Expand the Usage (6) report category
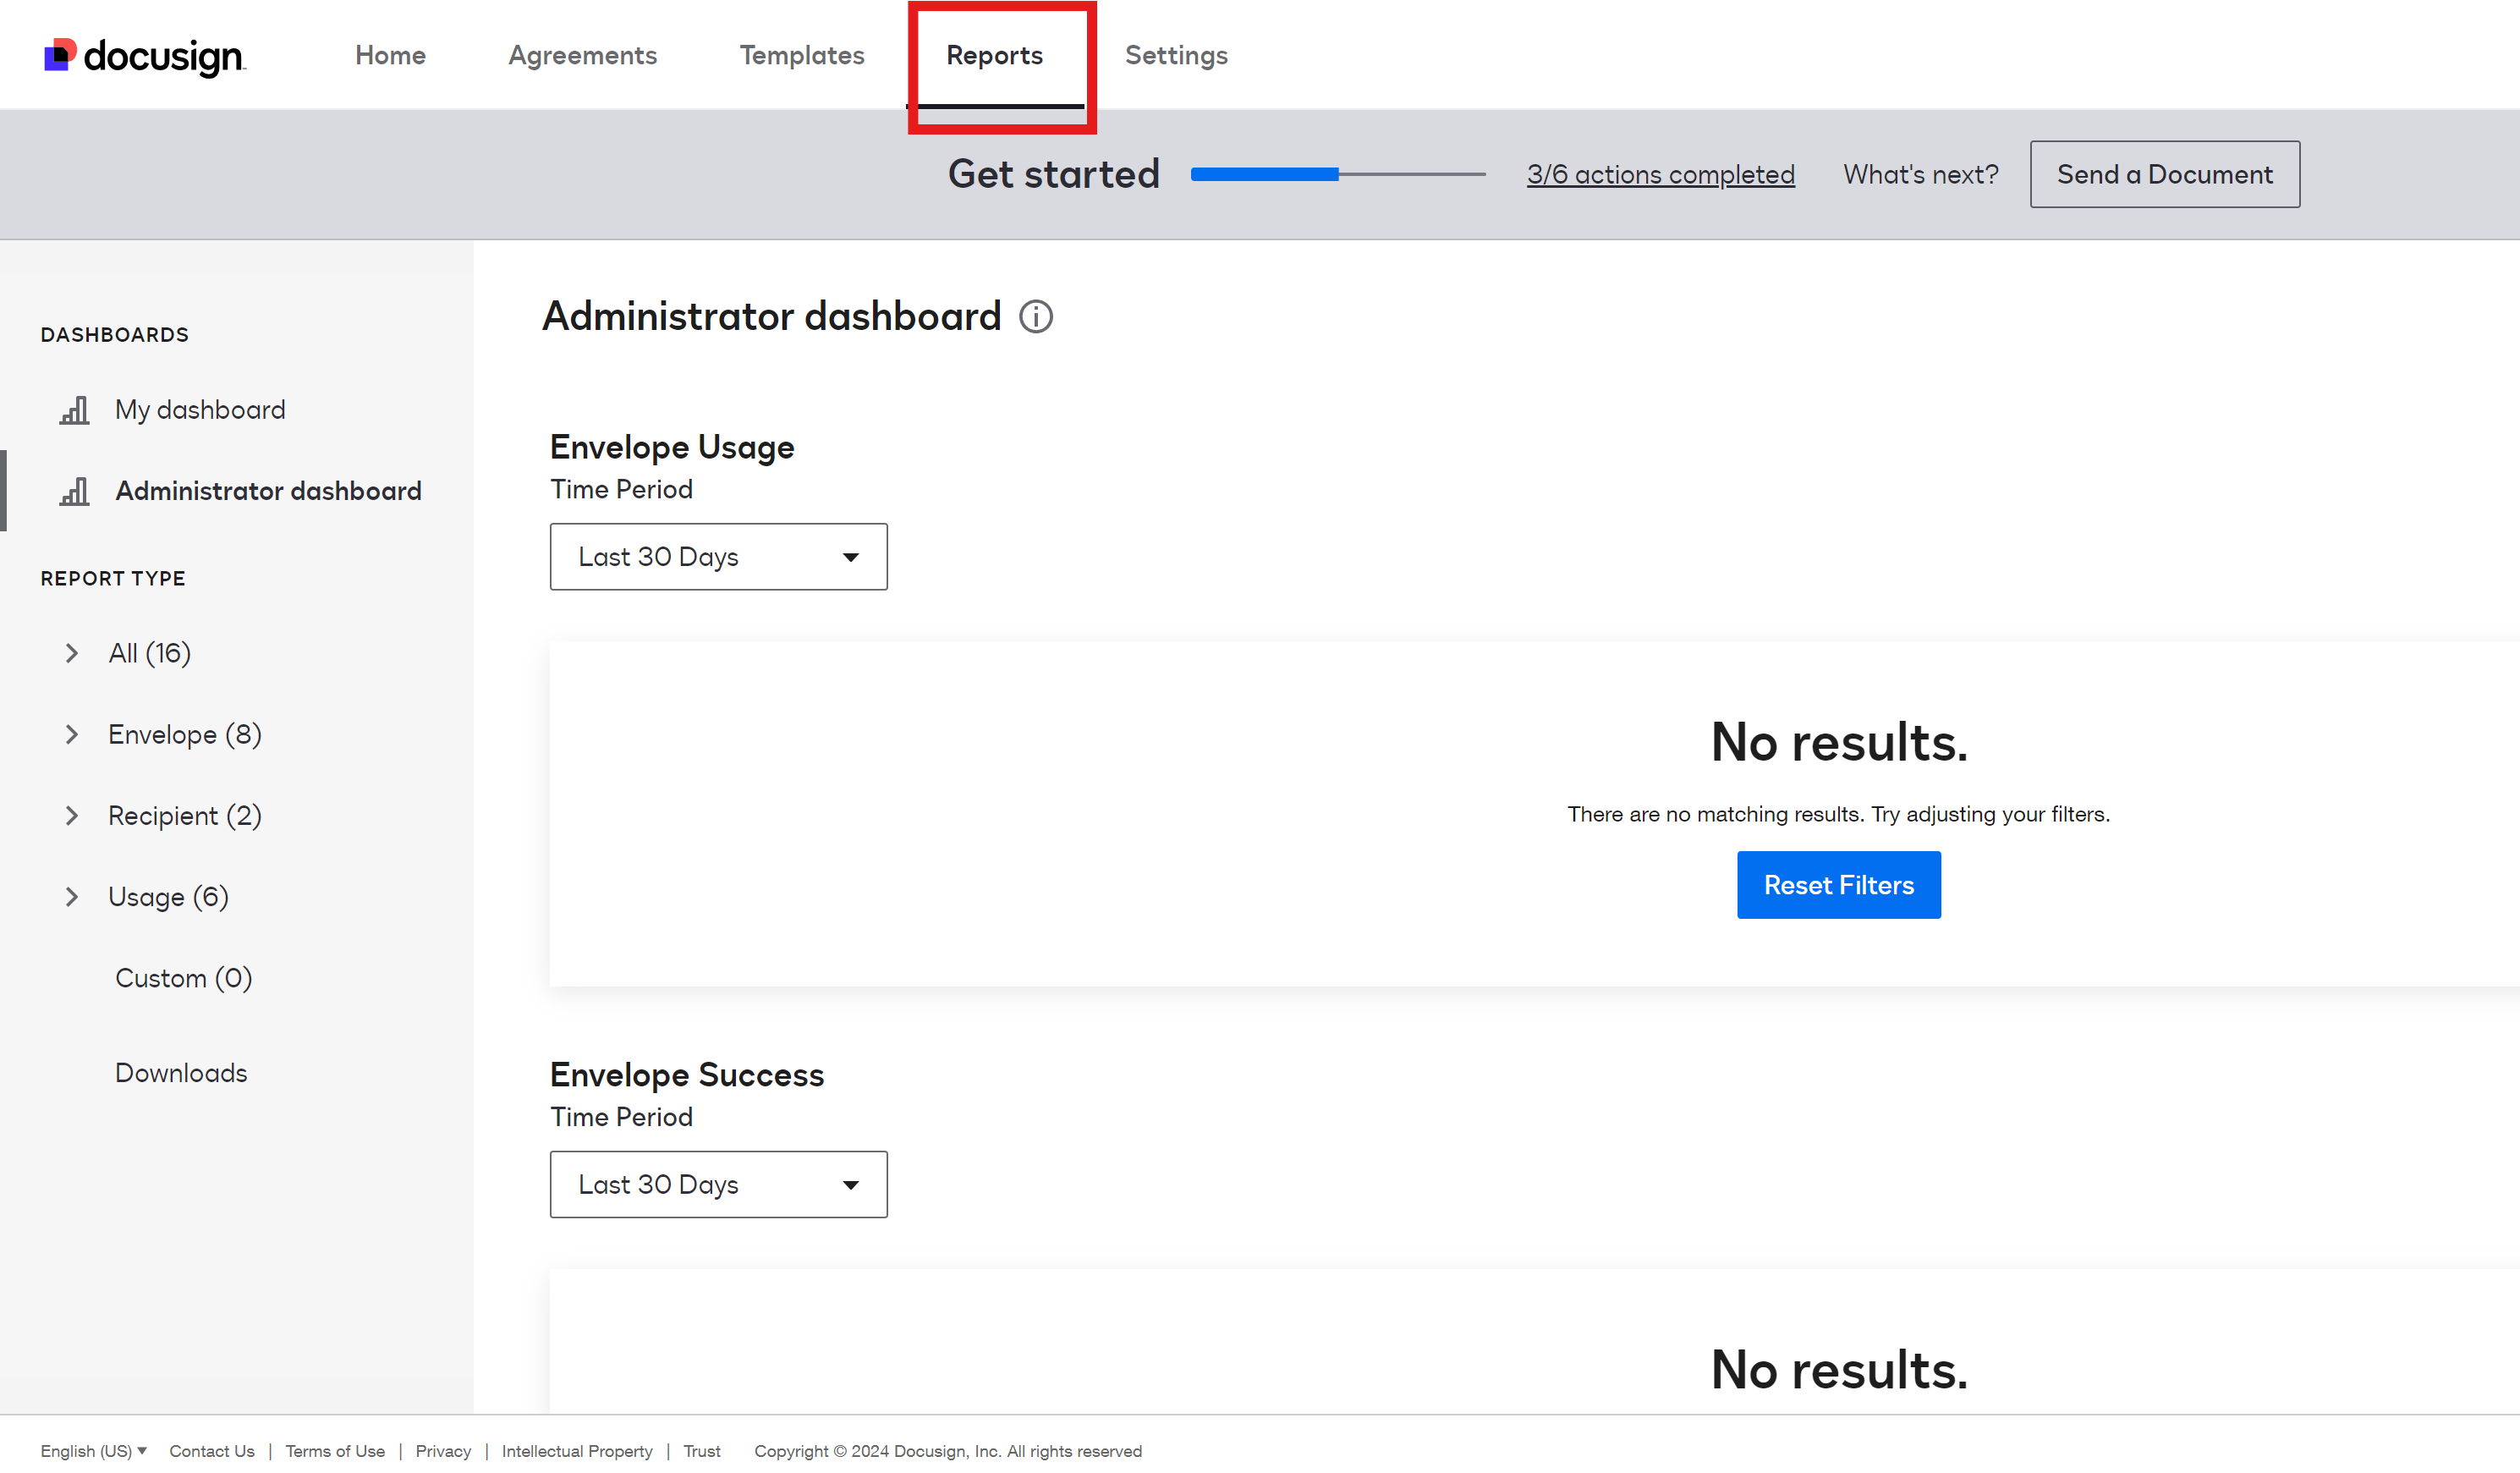The image size is (2520, 1473). tap(72, 897)
